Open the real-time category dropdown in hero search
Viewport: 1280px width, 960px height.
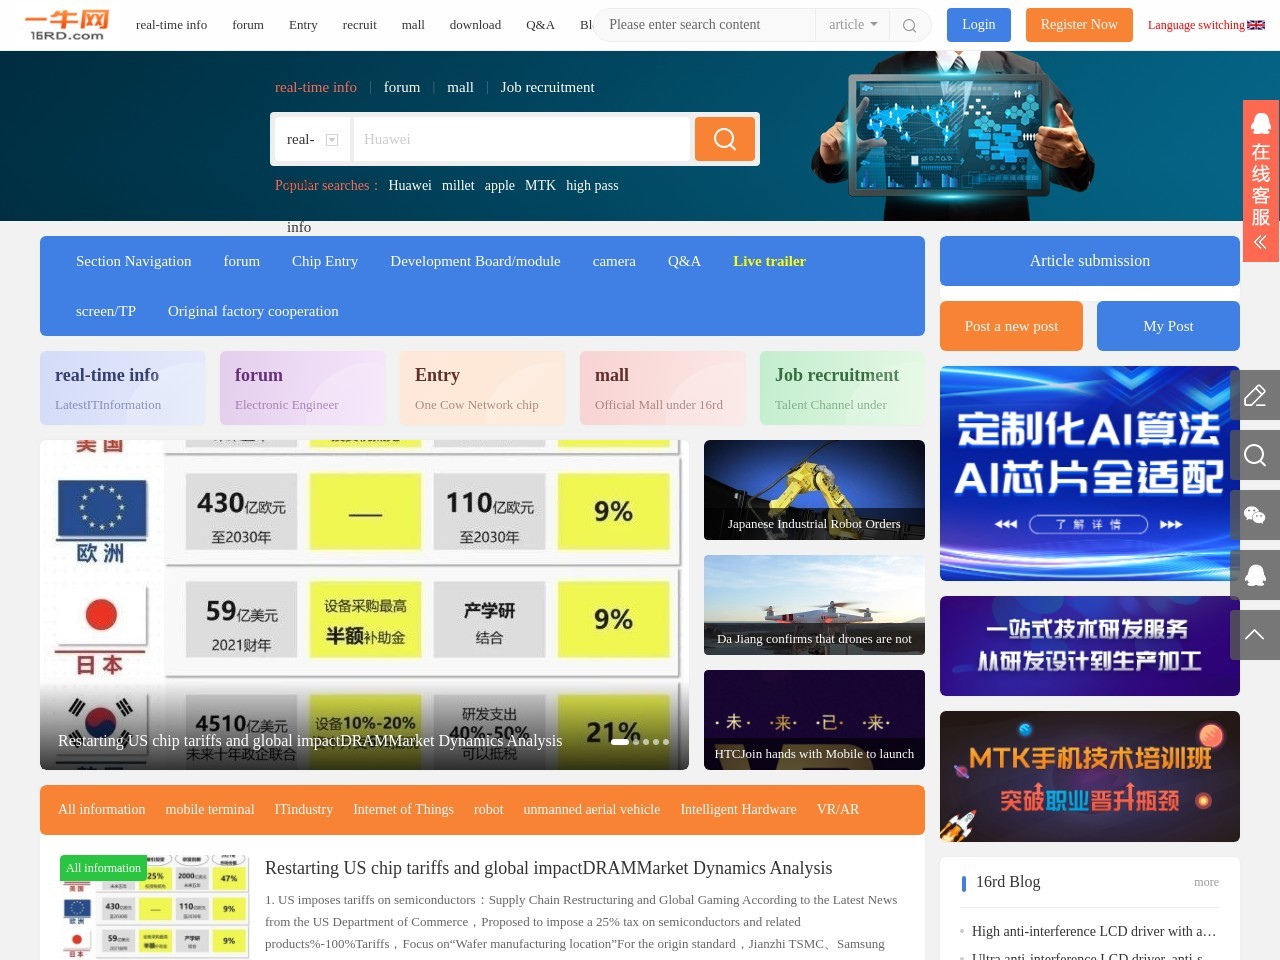coord(312,139)
